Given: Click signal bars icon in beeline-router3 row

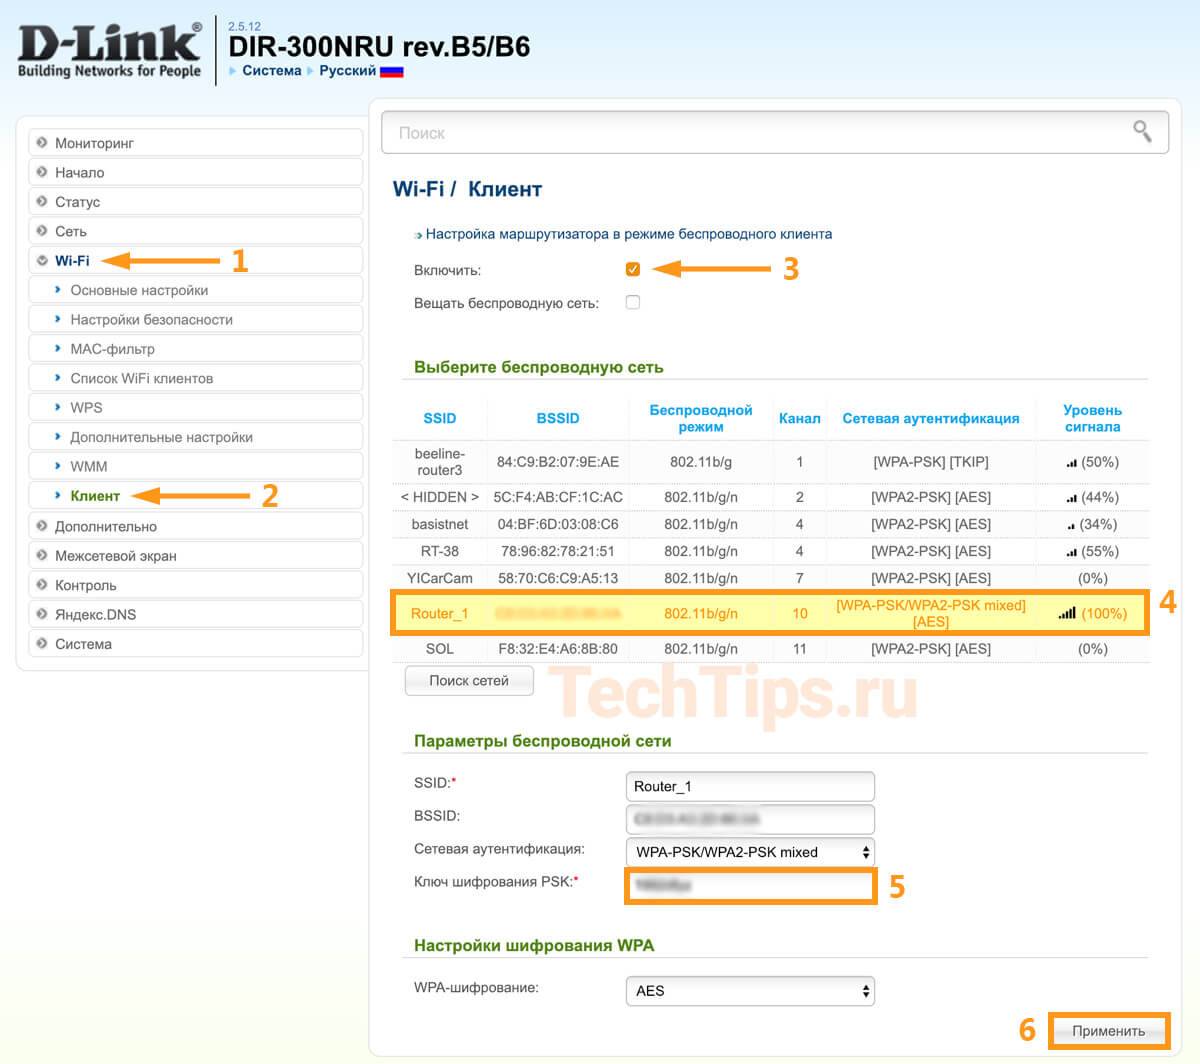Looking at the screenshot, I should coord(1071,463).
